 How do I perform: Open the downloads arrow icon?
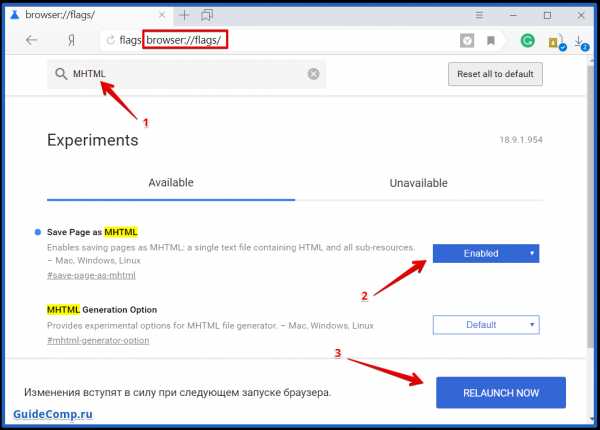[579, 41]
